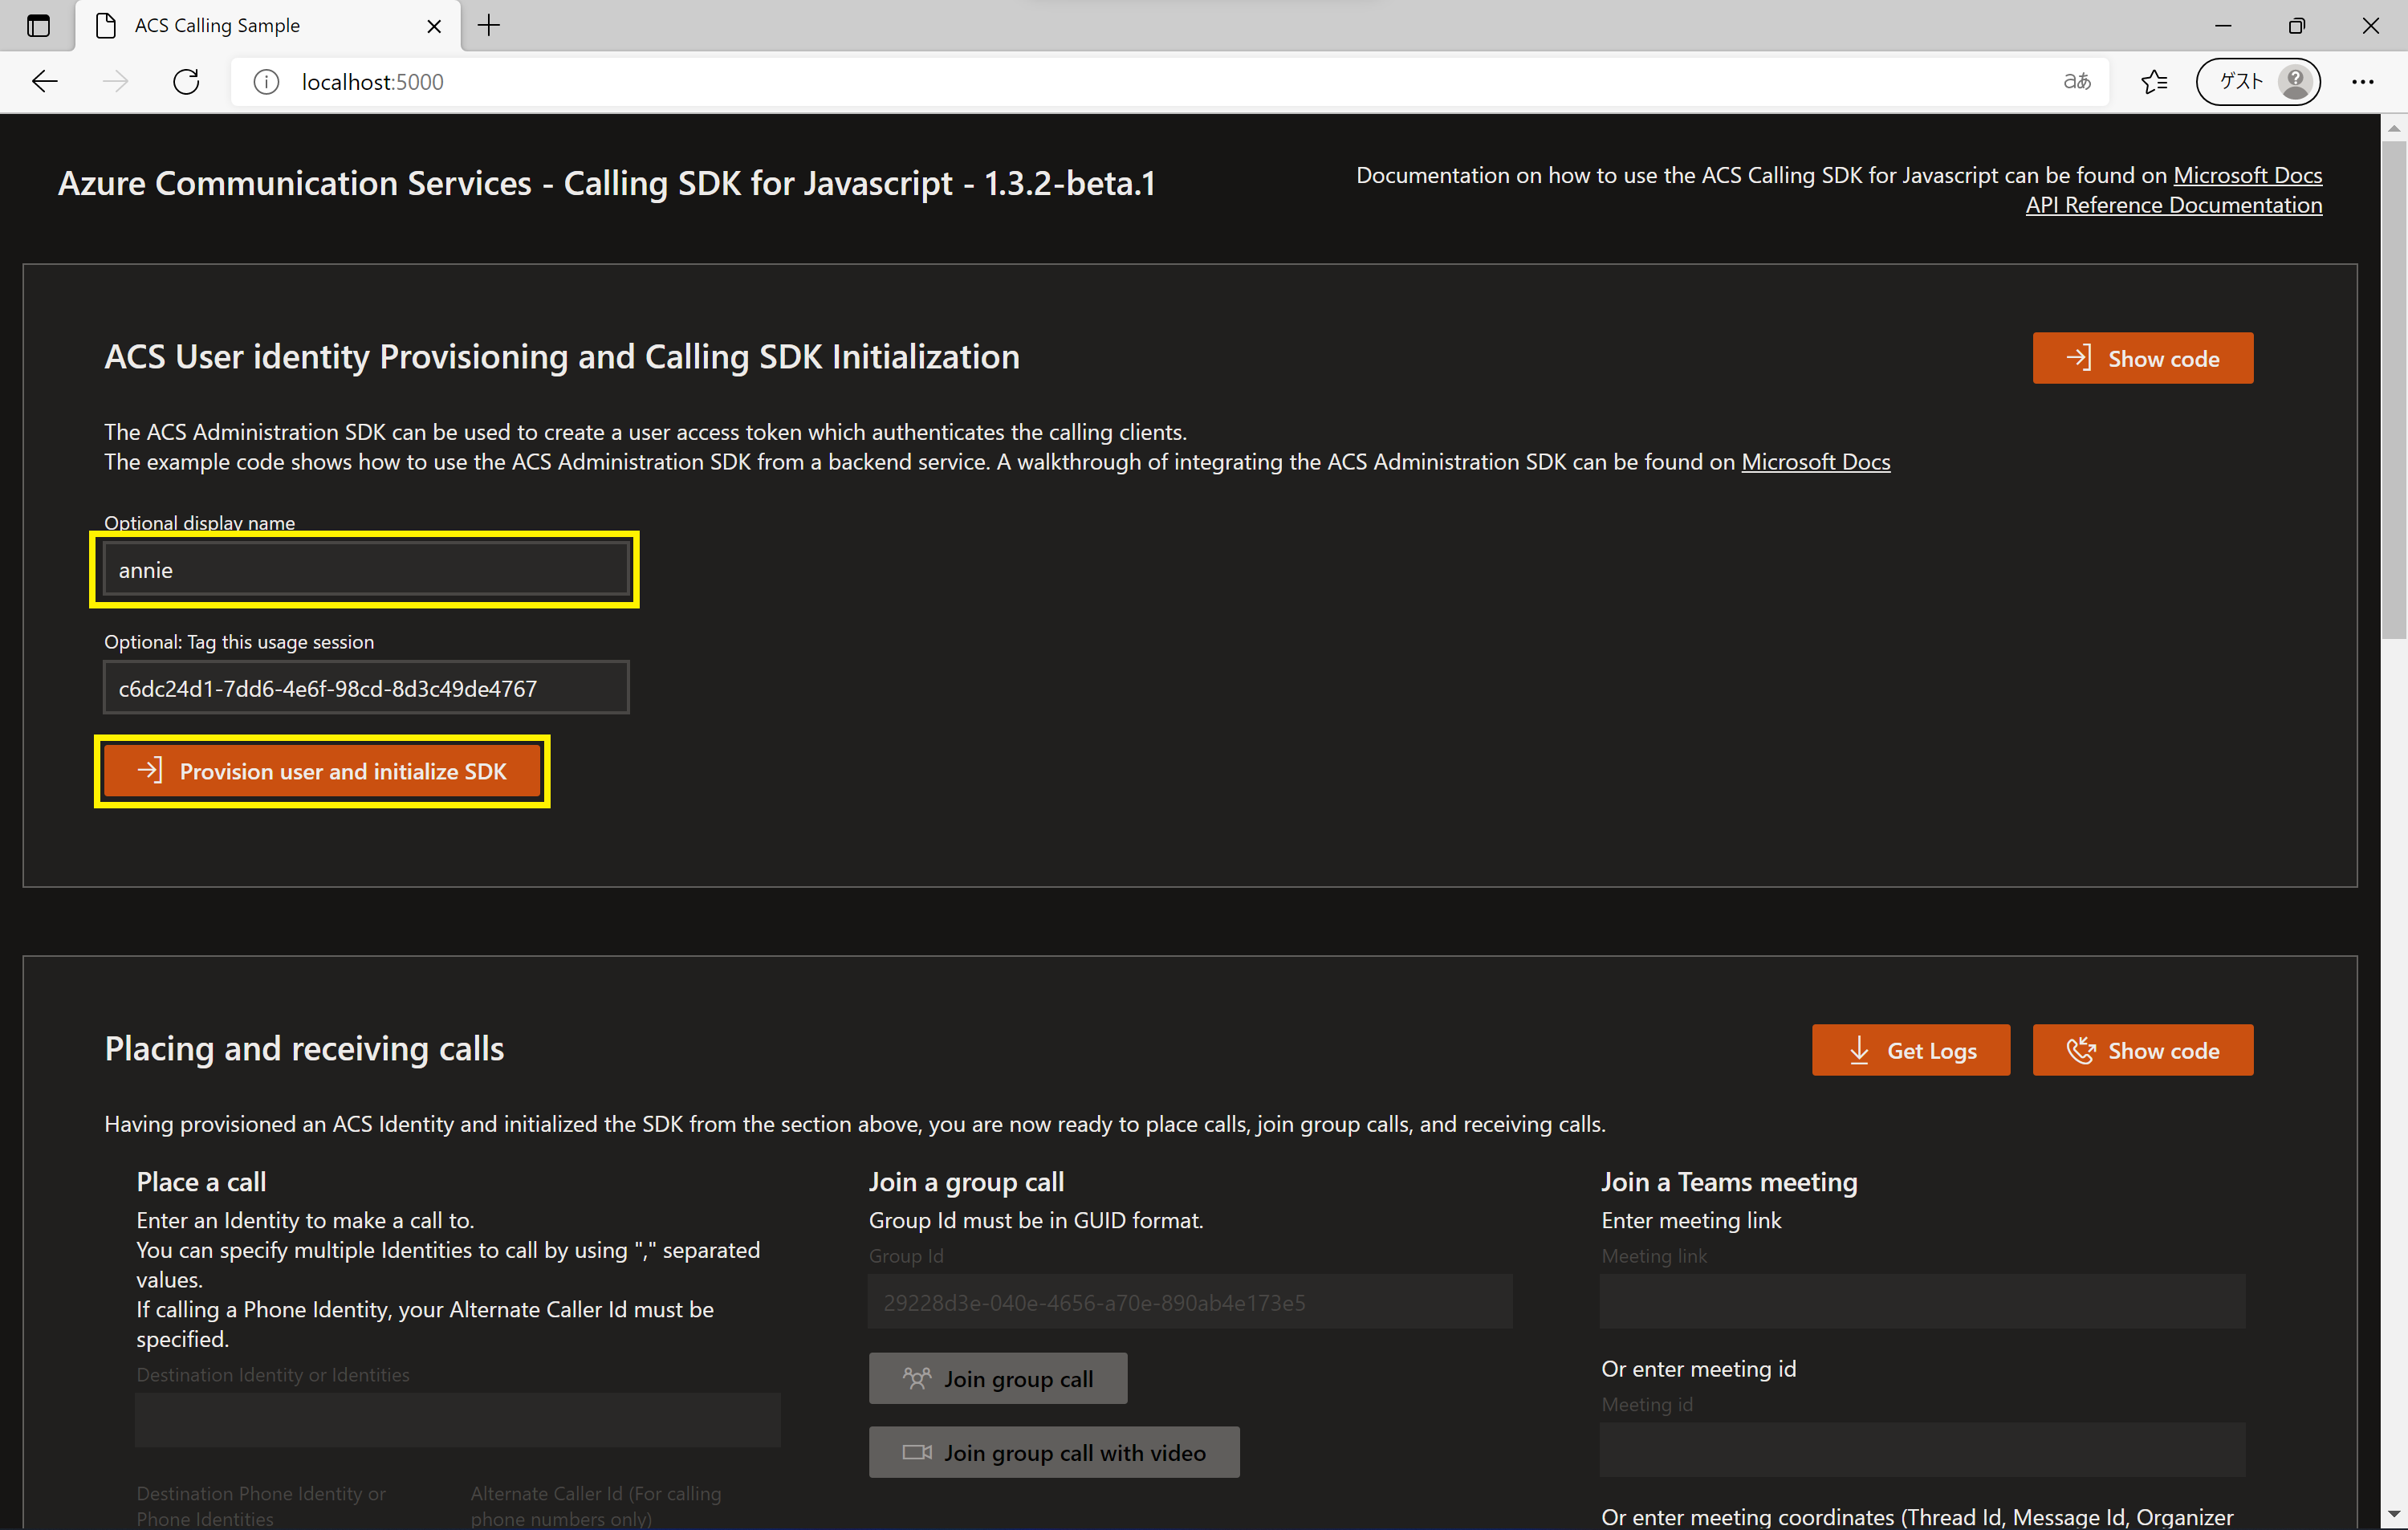The width and height of the screenshot is (2408, 1530).
Task: Click the browser back arrow icon
Action: click(45, 82)
